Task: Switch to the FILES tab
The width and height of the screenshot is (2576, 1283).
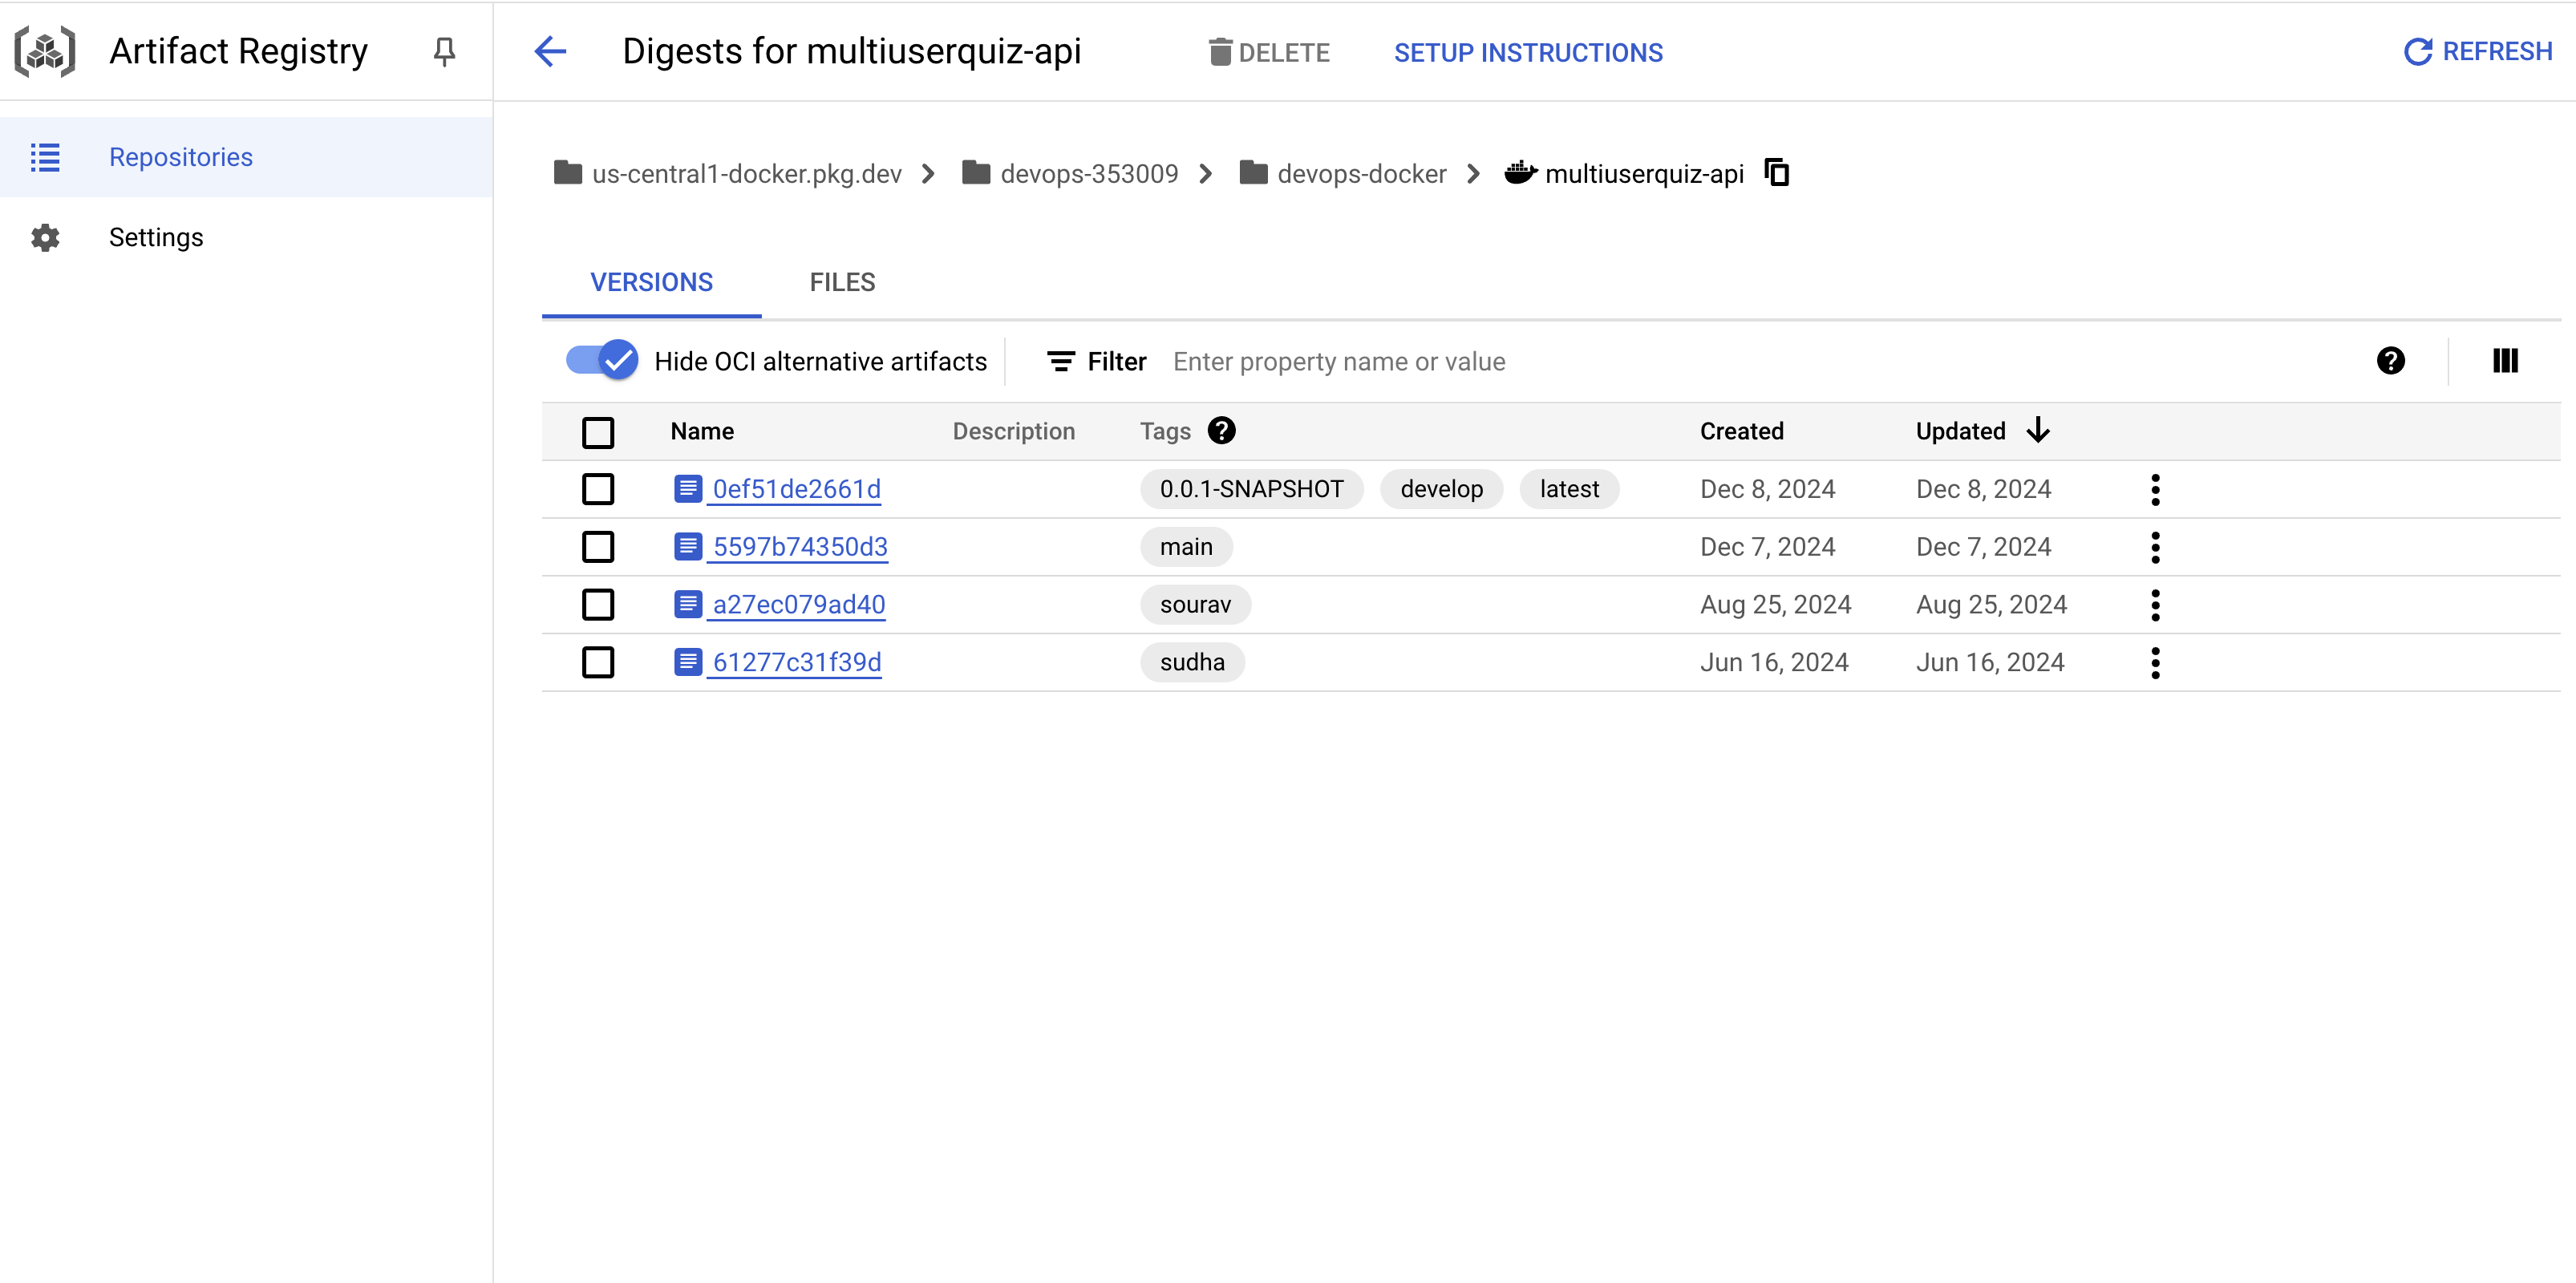Action: coord(841,282)
